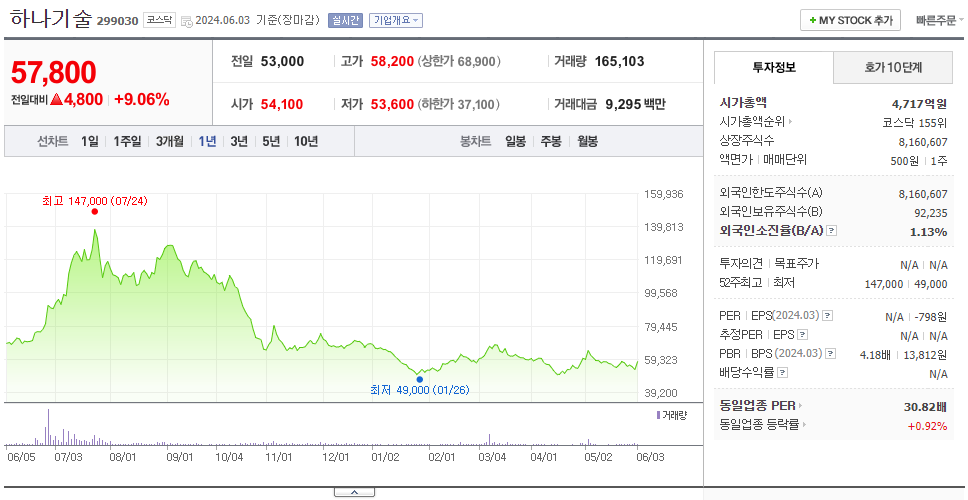Open the 빠른주문 dropdown
The image size is (968, 500).
pyautogui.click(x=940, y=20)
